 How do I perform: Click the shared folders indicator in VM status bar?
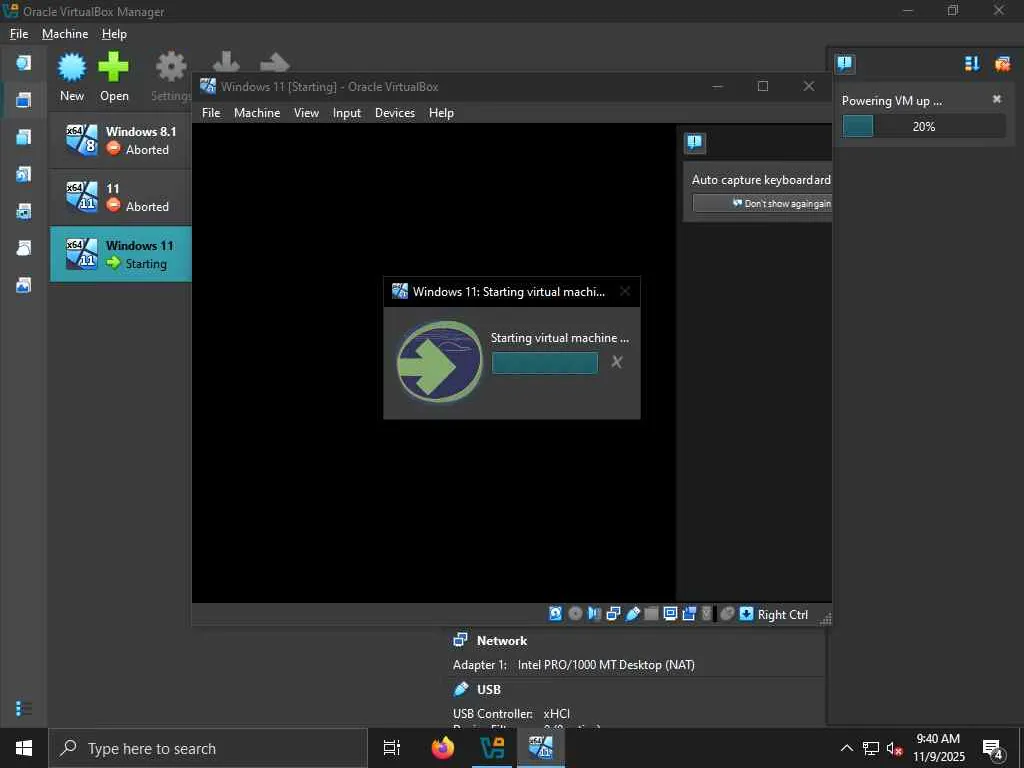(651, 613)
